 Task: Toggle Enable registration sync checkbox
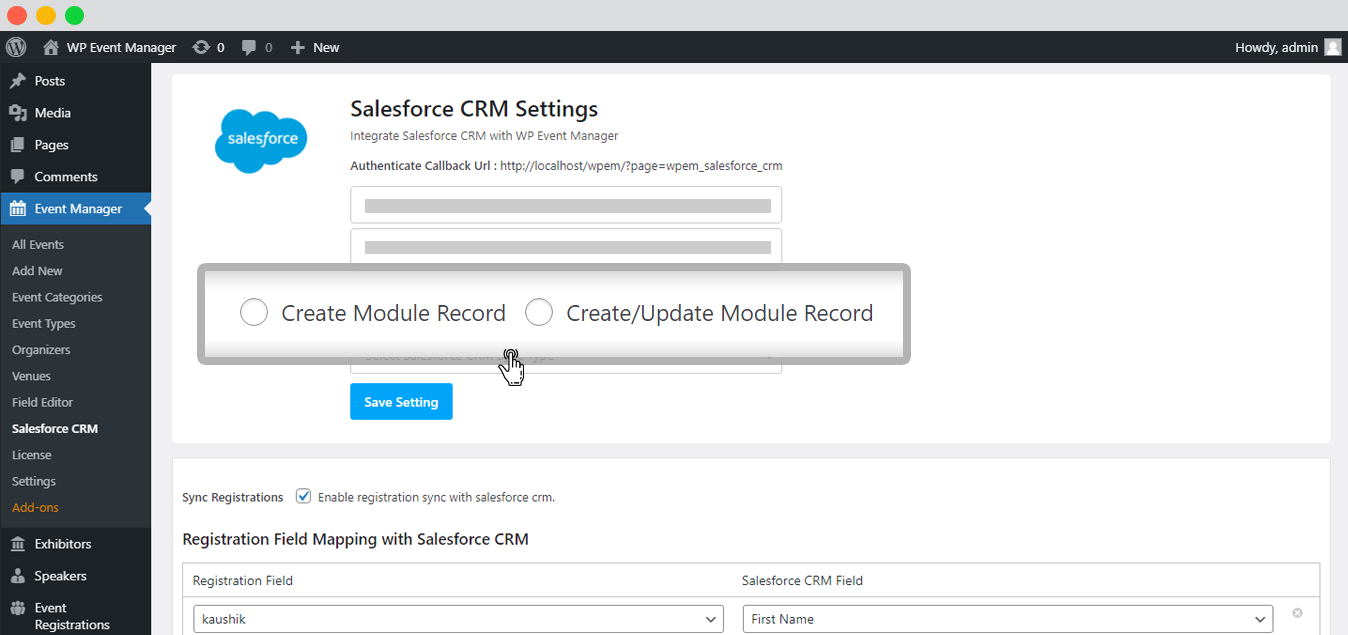304,496
